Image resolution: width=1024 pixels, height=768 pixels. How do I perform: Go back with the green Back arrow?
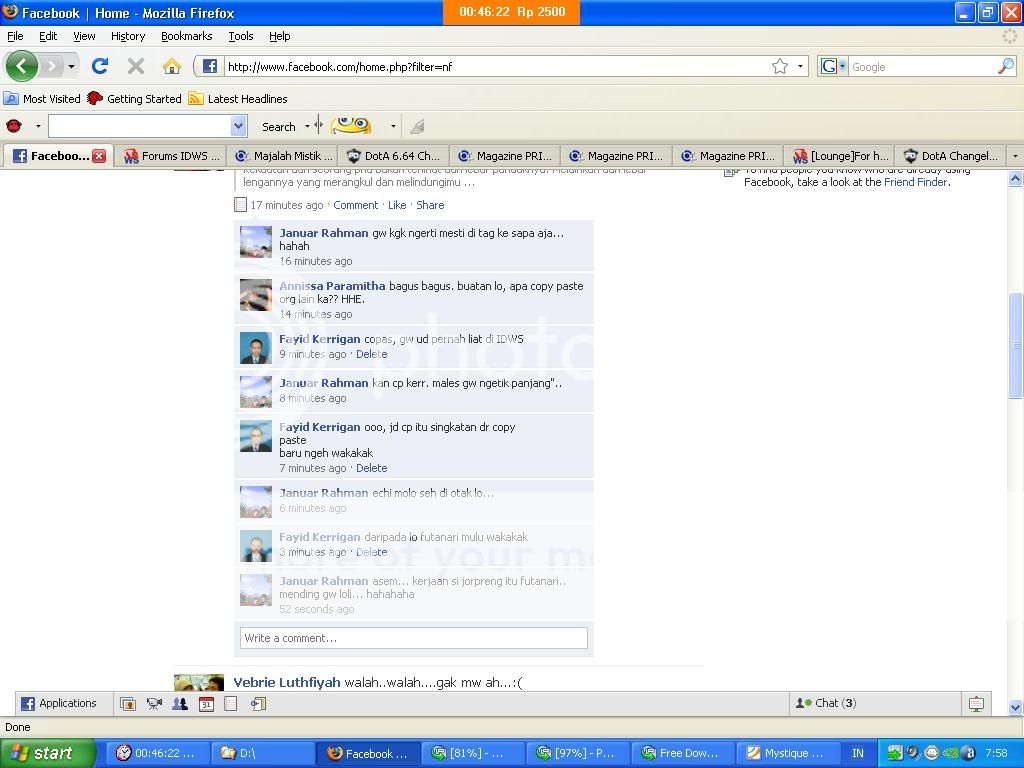point(22,66)
